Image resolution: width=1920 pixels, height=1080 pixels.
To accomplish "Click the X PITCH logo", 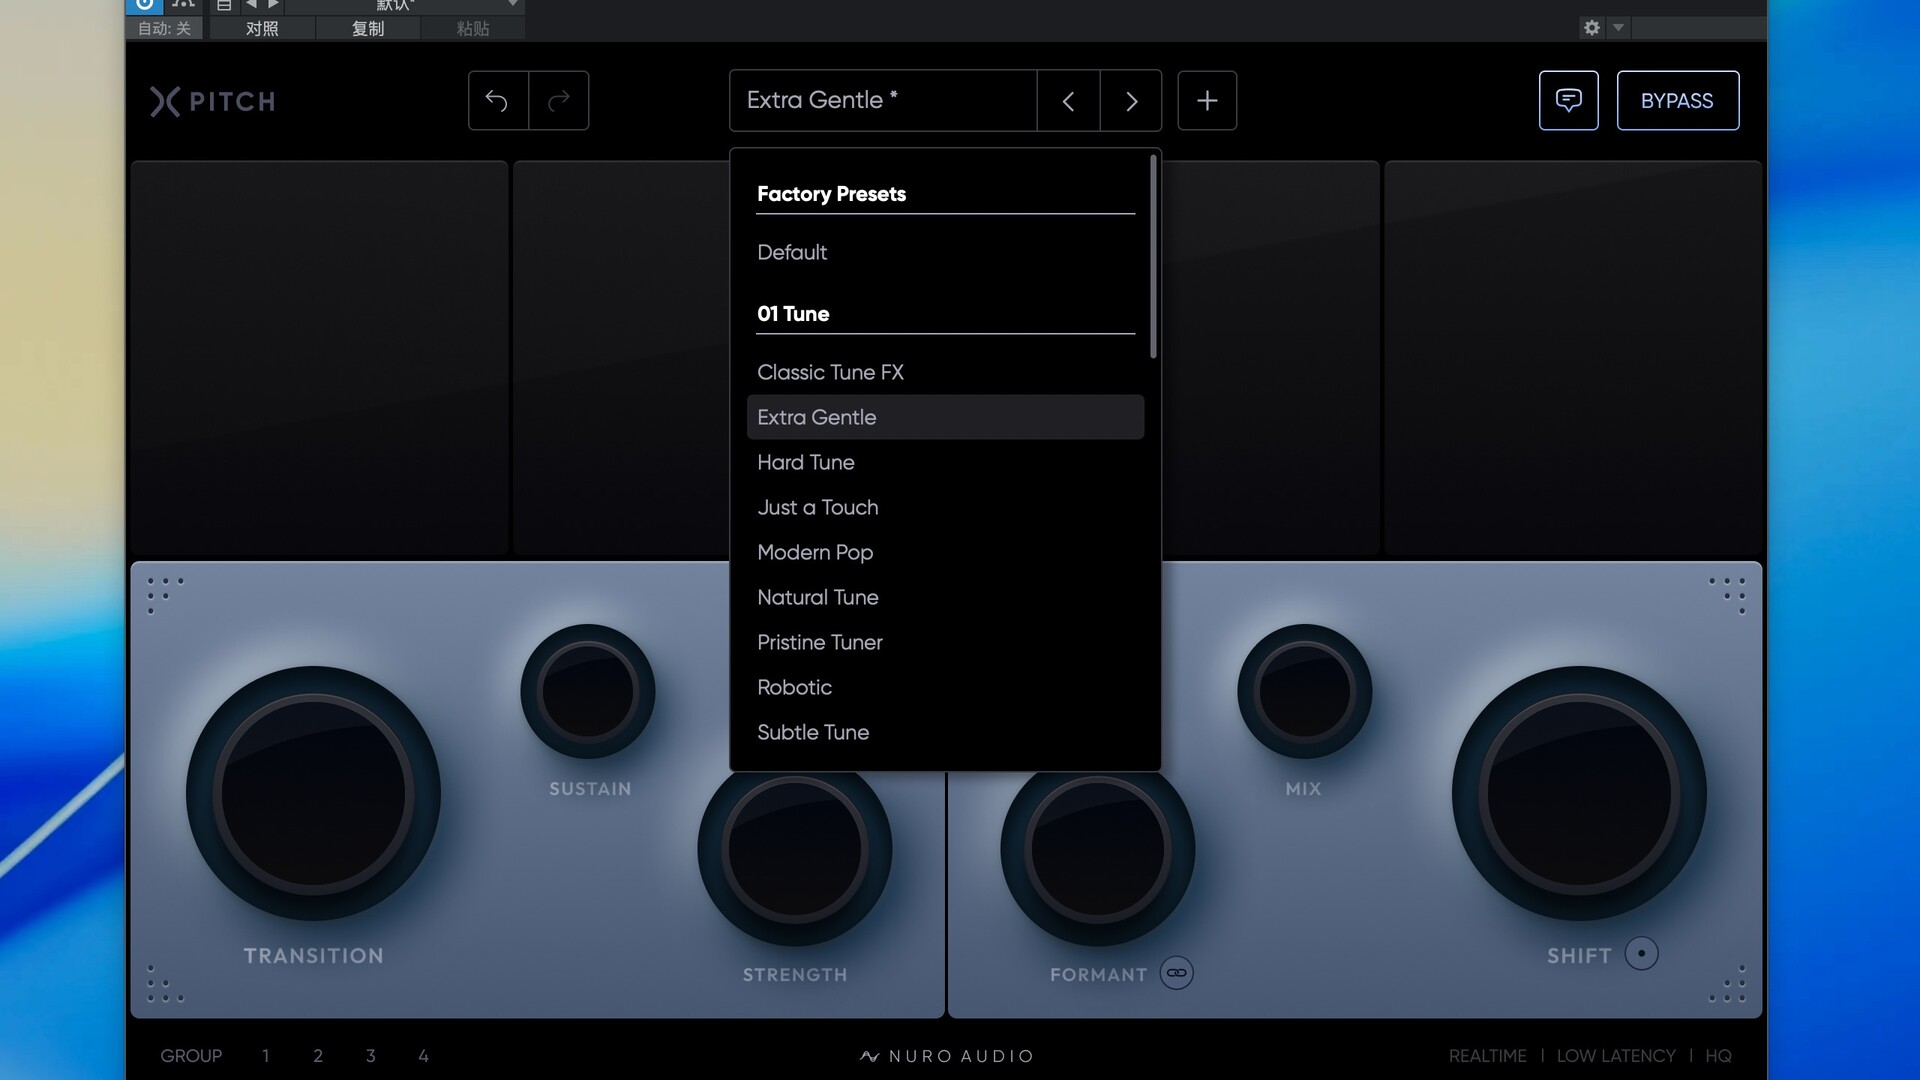I will (212, 101).
